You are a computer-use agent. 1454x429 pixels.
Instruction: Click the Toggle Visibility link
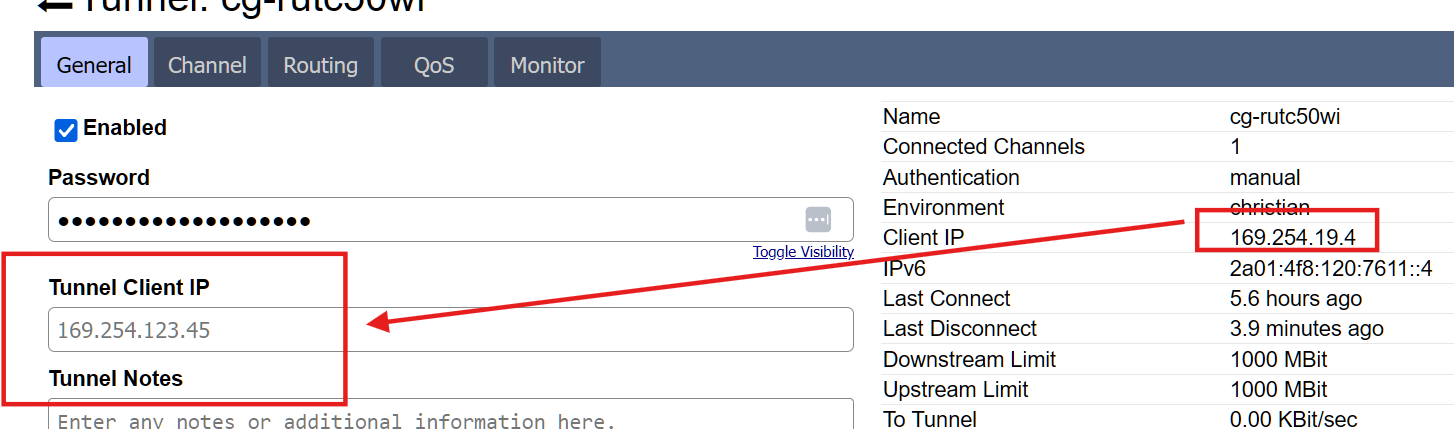tap(803, 252)
